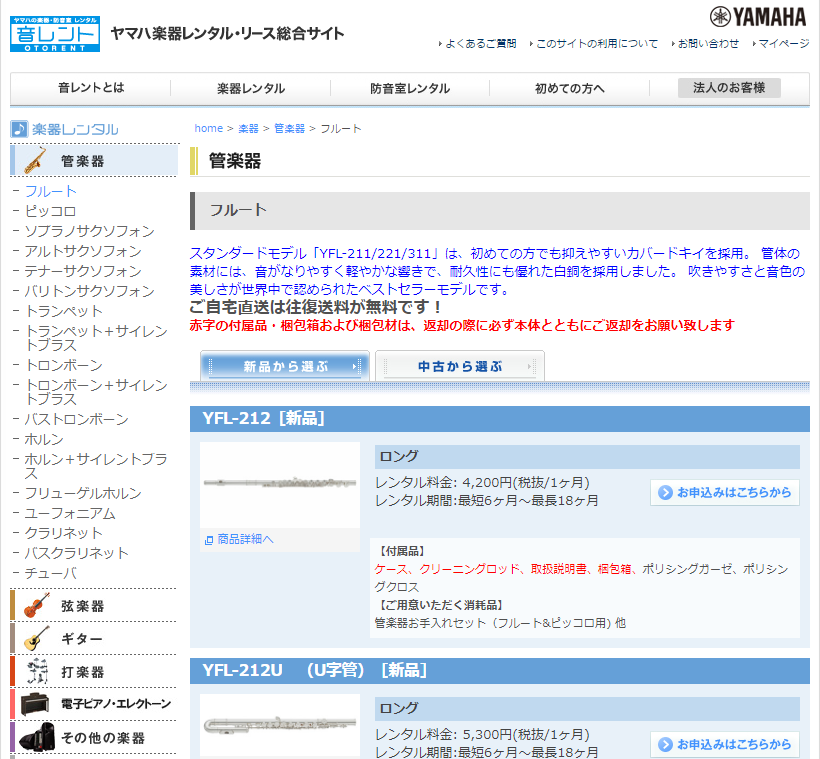The height and width of the screenshot is (759, 820).
Task: Click the YFL-212U (U字管) [新品] header bar
Action: click(x=499, y=671)
